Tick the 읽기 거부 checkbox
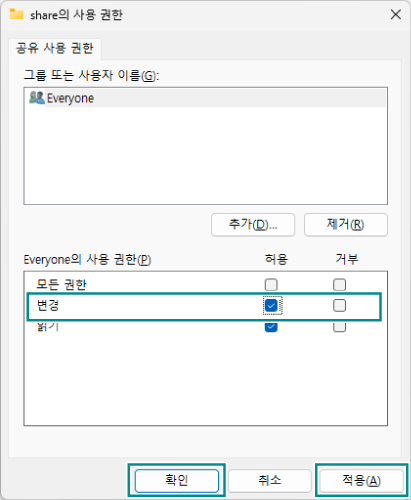 (339, 327)
